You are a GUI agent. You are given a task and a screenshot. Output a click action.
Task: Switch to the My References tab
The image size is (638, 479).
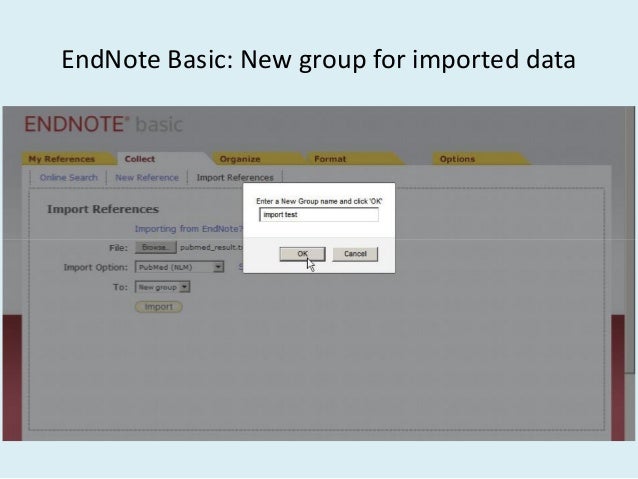(x=62, y=159)
